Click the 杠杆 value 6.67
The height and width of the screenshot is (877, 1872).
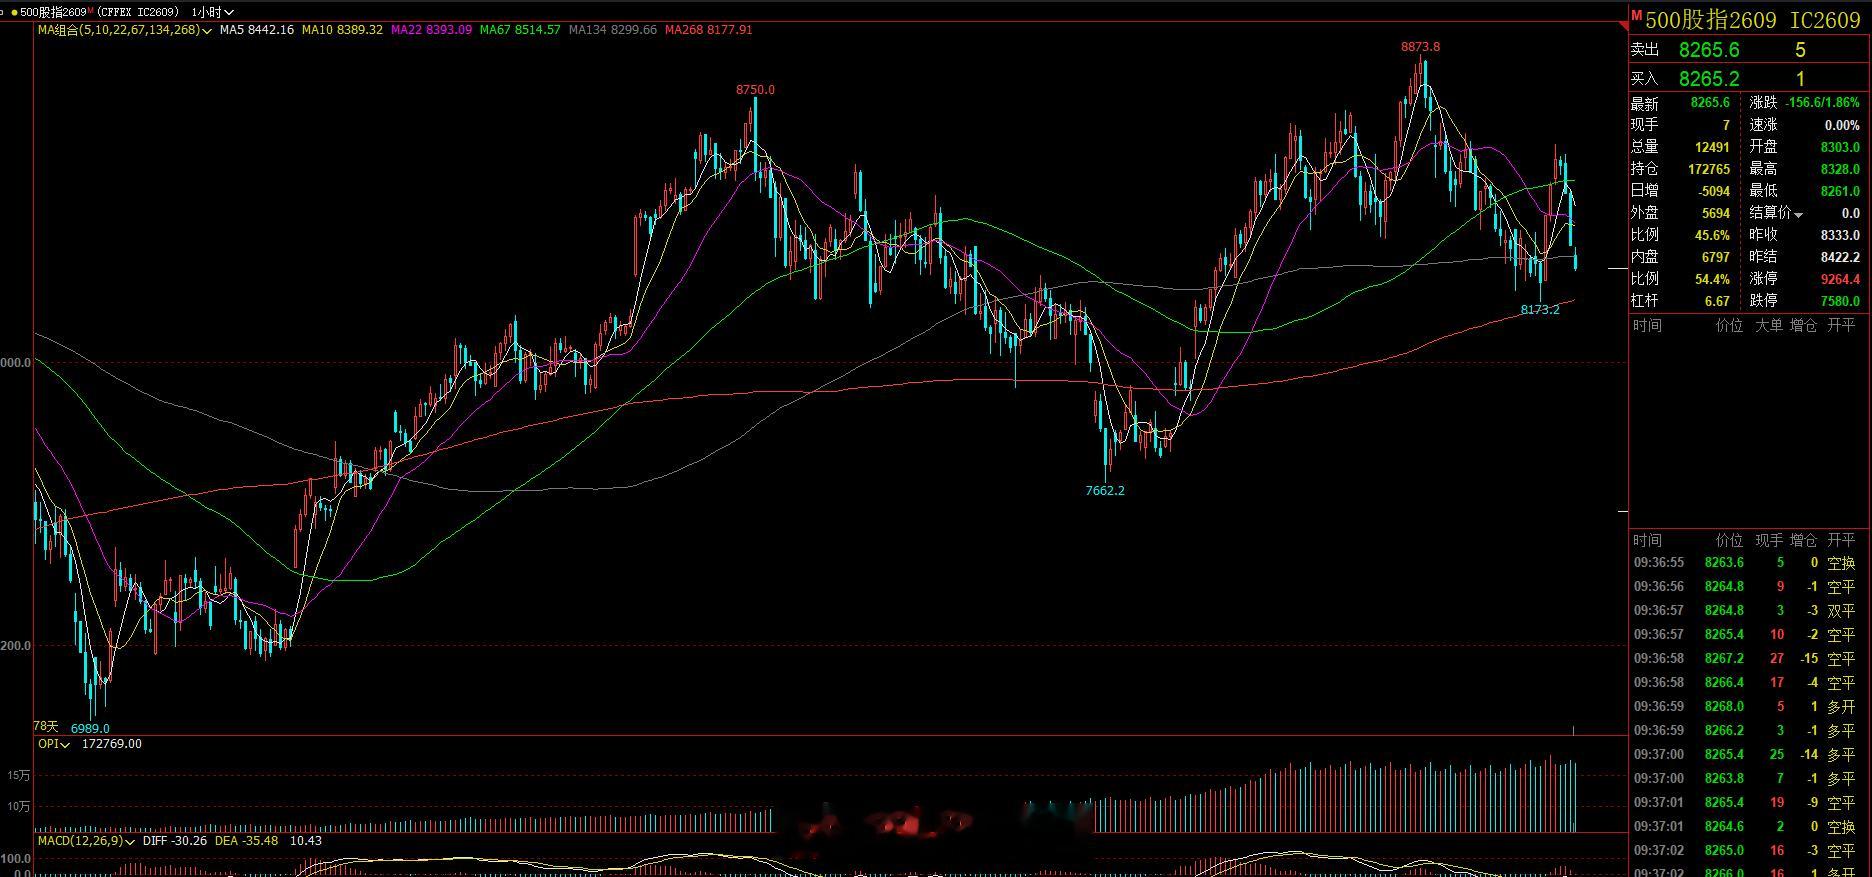[x=1717, y=301]
